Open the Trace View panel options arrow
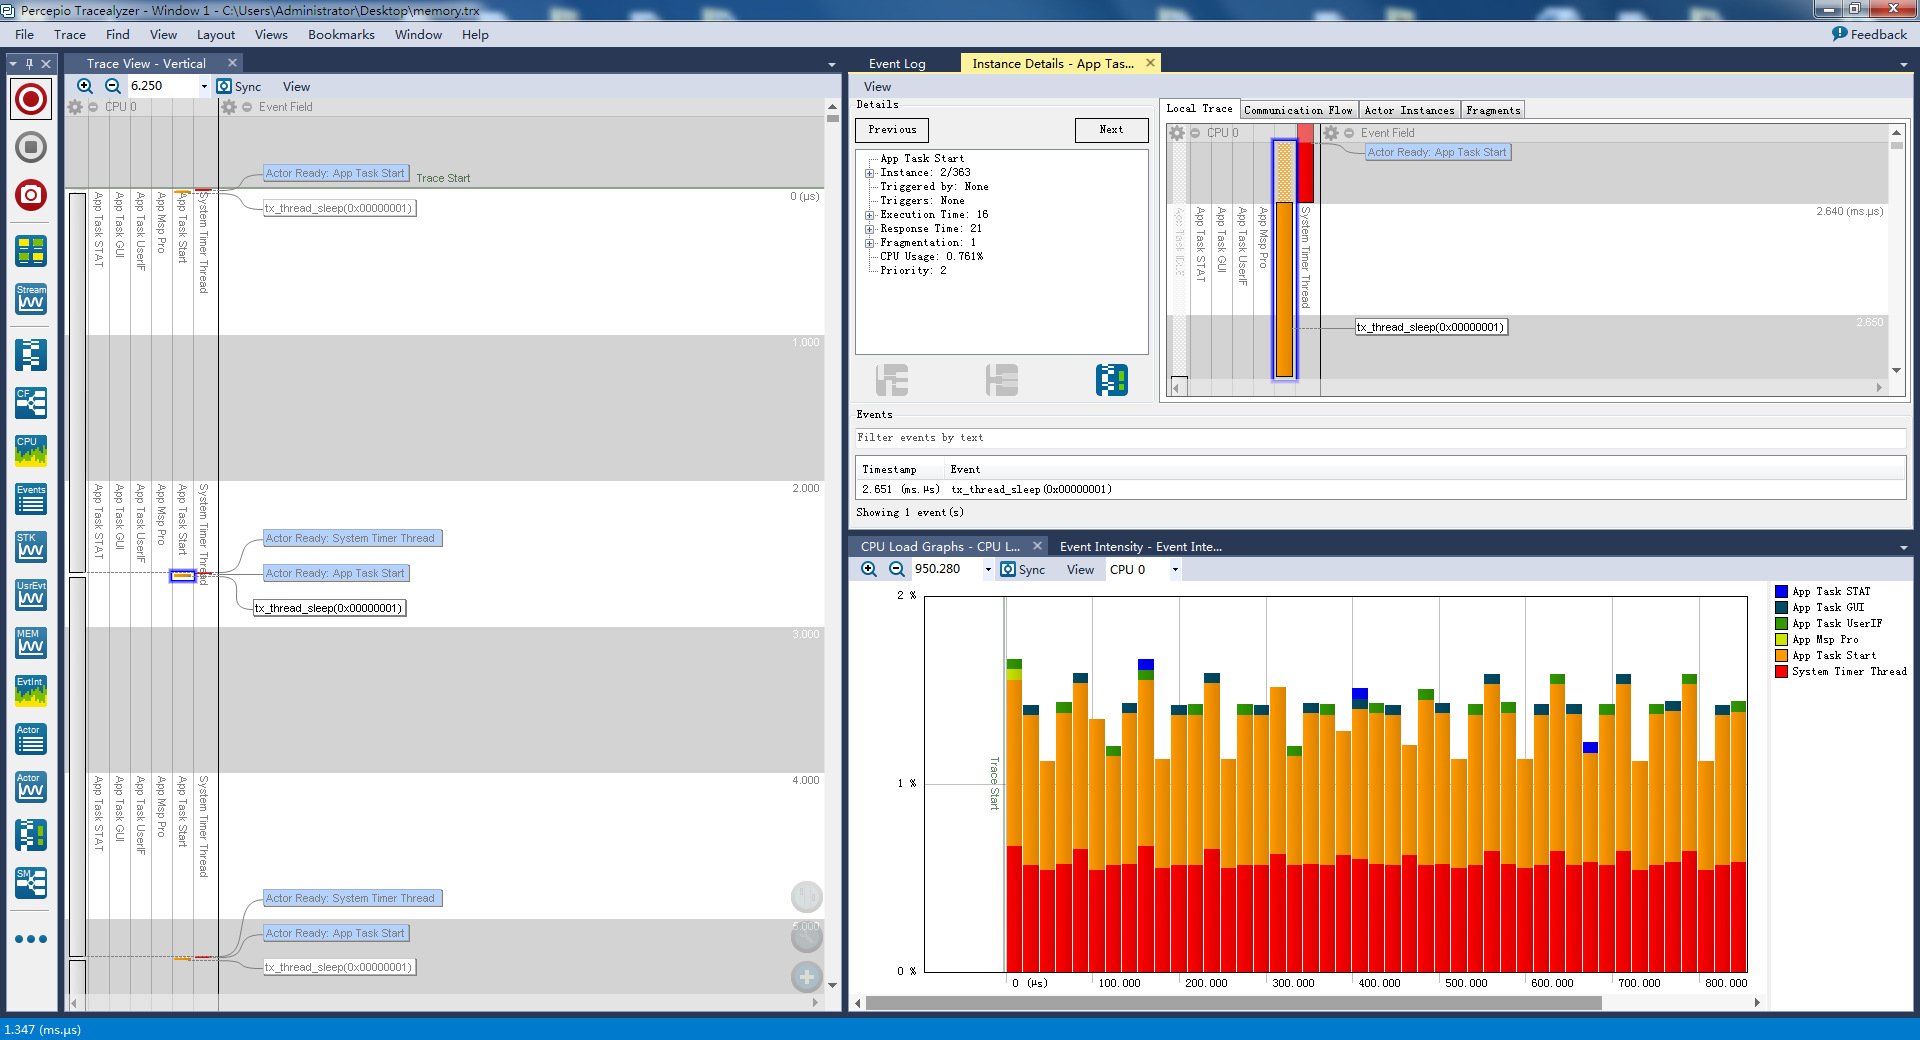Screen dimensions: 1920x1040 point(832,65)
